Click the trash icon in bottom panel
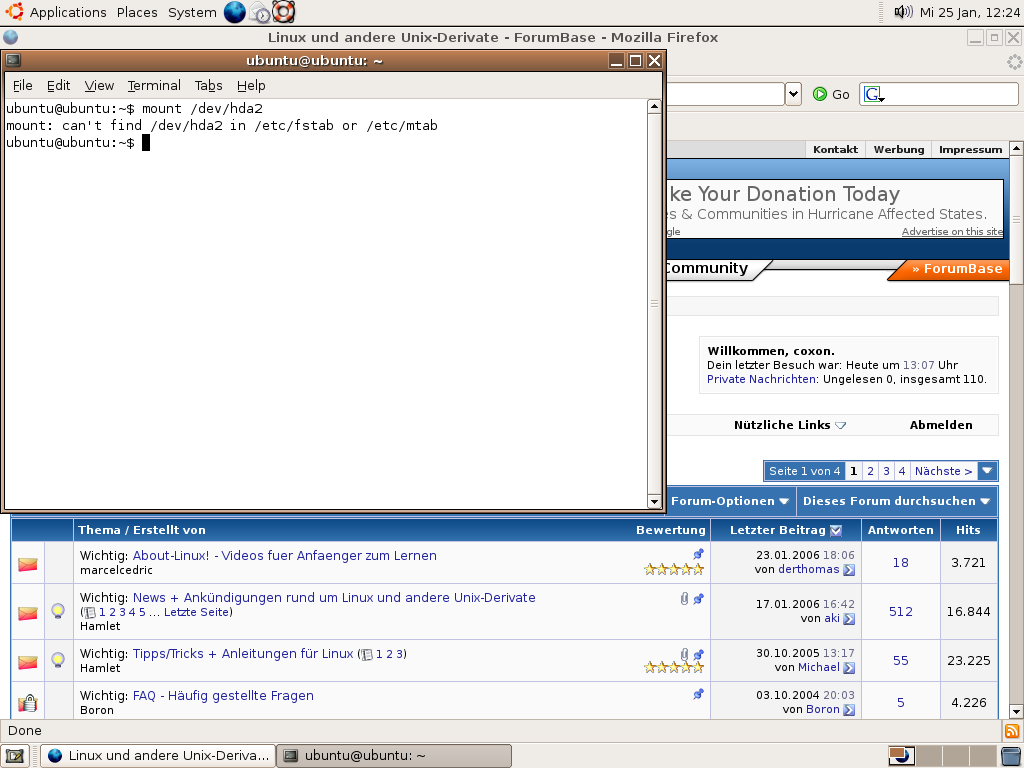1024x768 pixels. [x=1011, y=756]
